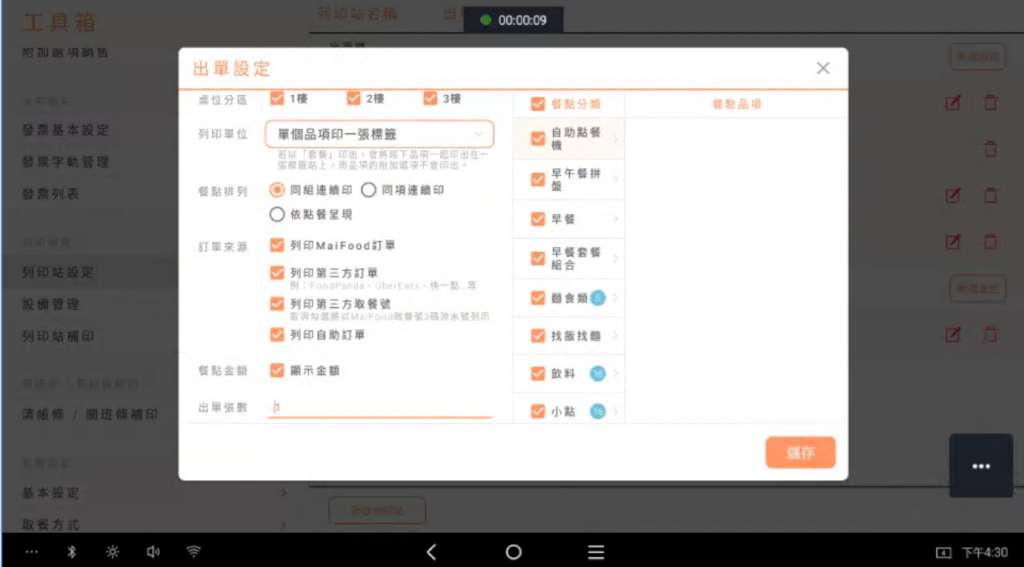Image resolution: width=1024 pixels, height=567 pixels.
Task: Click the floating three-dot overlay button
Action: point(980,466)
